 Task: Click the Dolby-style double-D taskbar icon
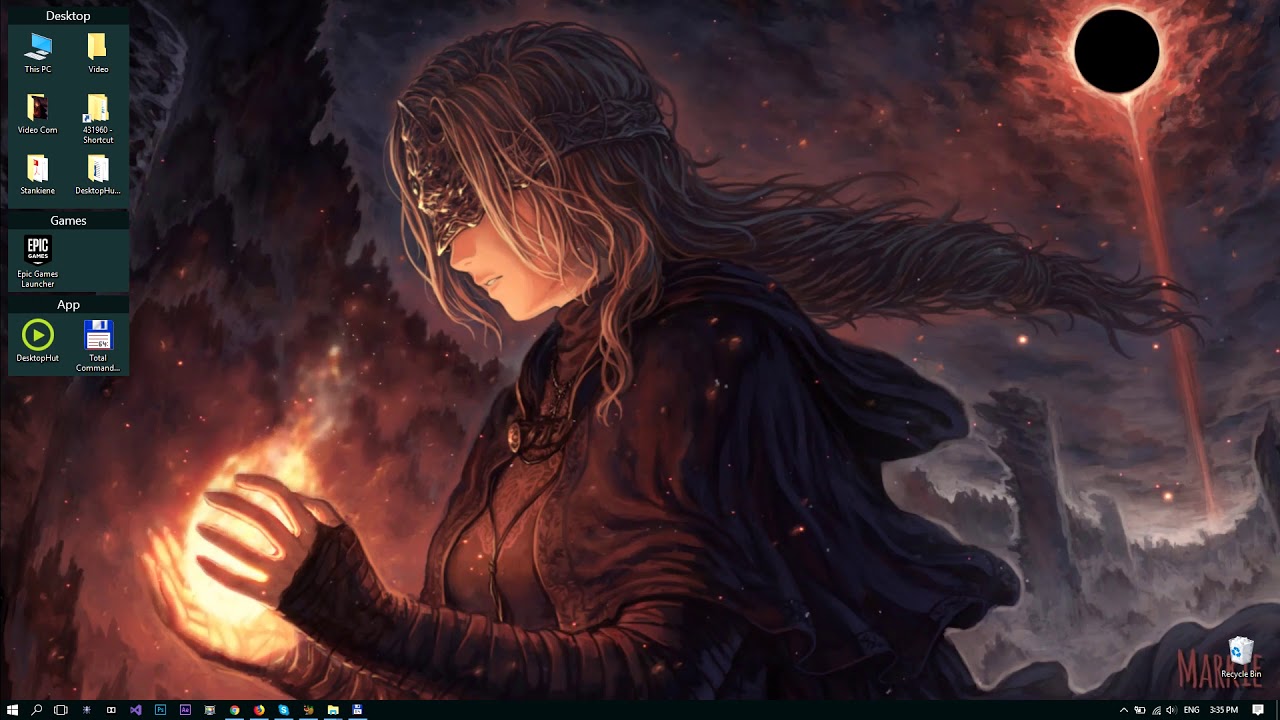(111, 710)
